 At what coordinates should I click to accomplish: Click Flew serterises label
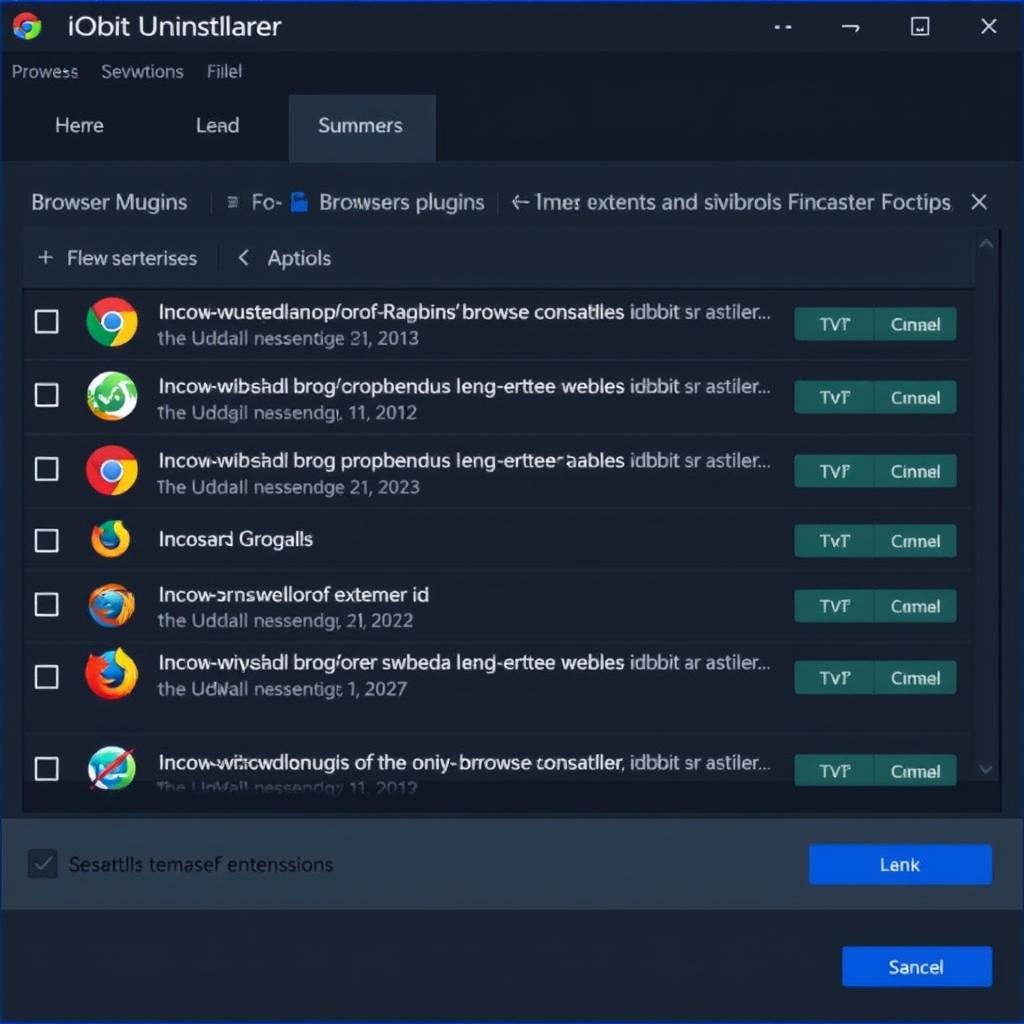click(132, 258)
